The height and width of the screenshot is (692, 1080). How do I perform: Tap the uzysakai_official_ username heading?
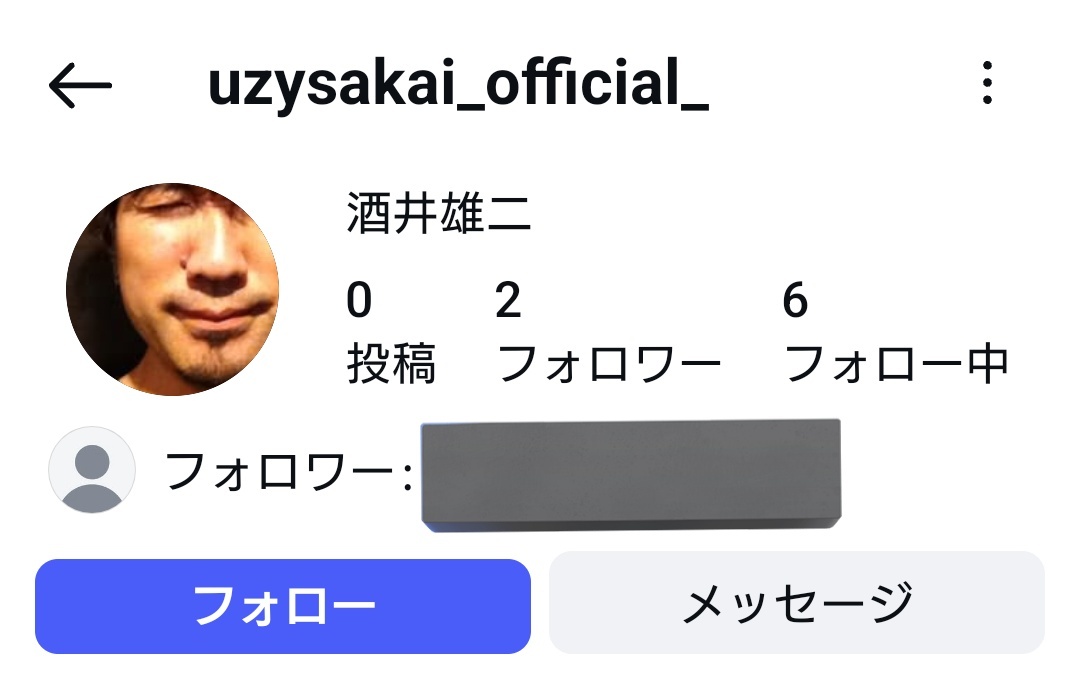coord(458,84)
